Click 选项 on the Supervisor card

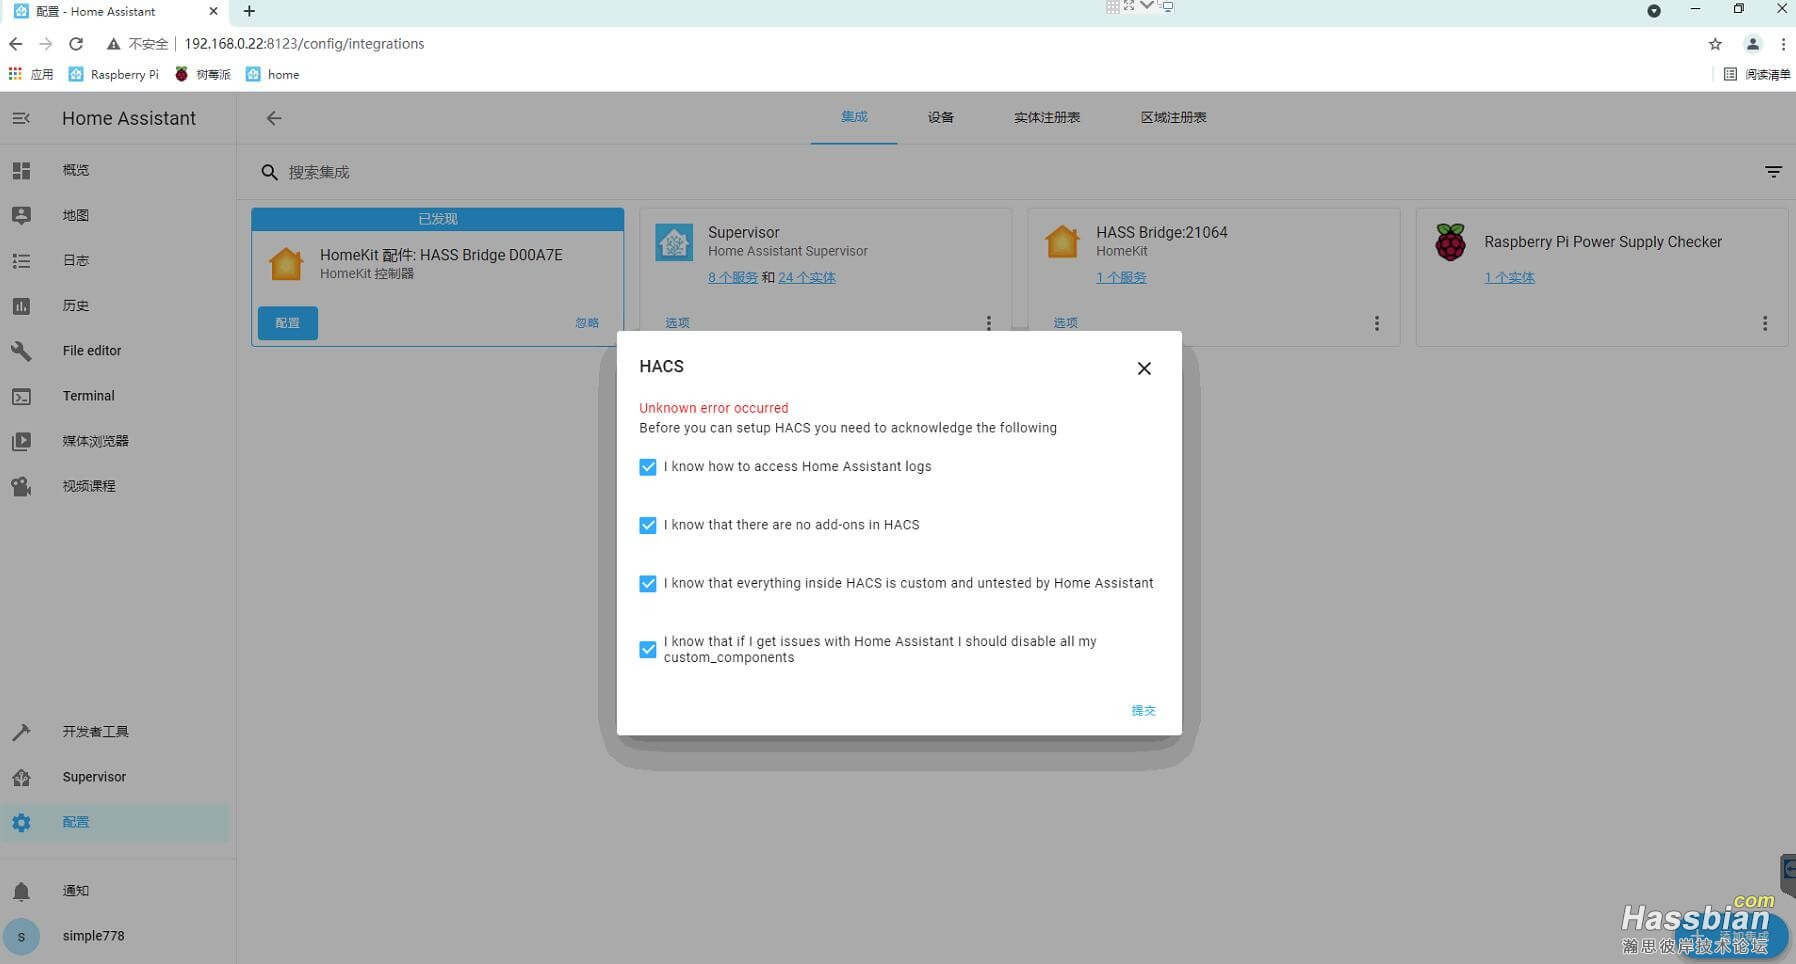point(677,323)
